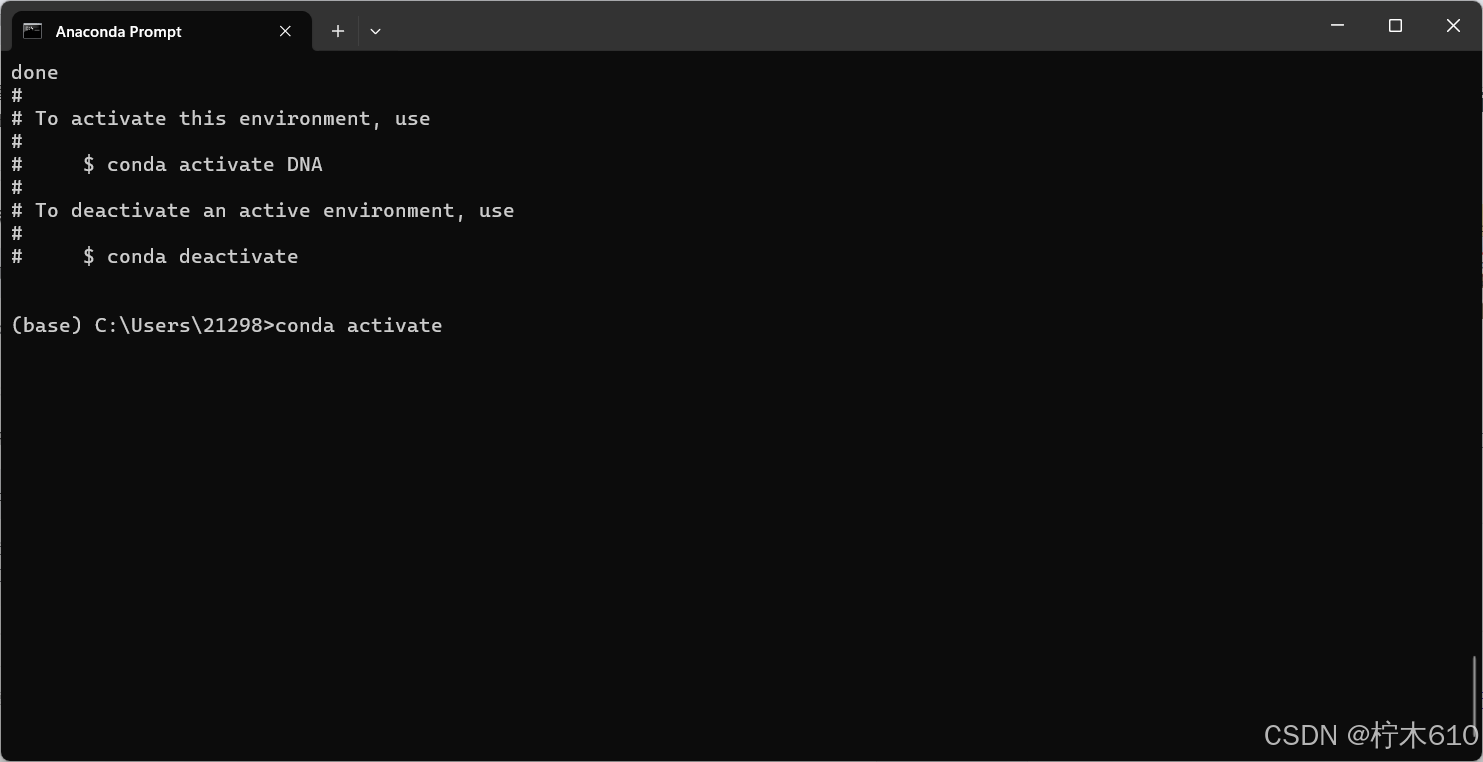
Task: Click the plus icon to open new tab
Action: point(337,31)
